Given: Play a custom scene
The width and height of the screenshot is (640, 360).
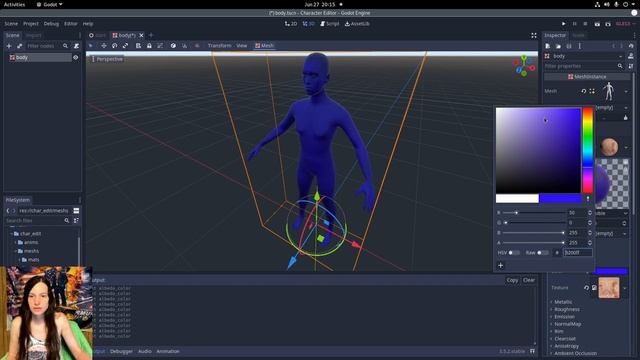Looking at the screenshot, I should click(608, 24).
